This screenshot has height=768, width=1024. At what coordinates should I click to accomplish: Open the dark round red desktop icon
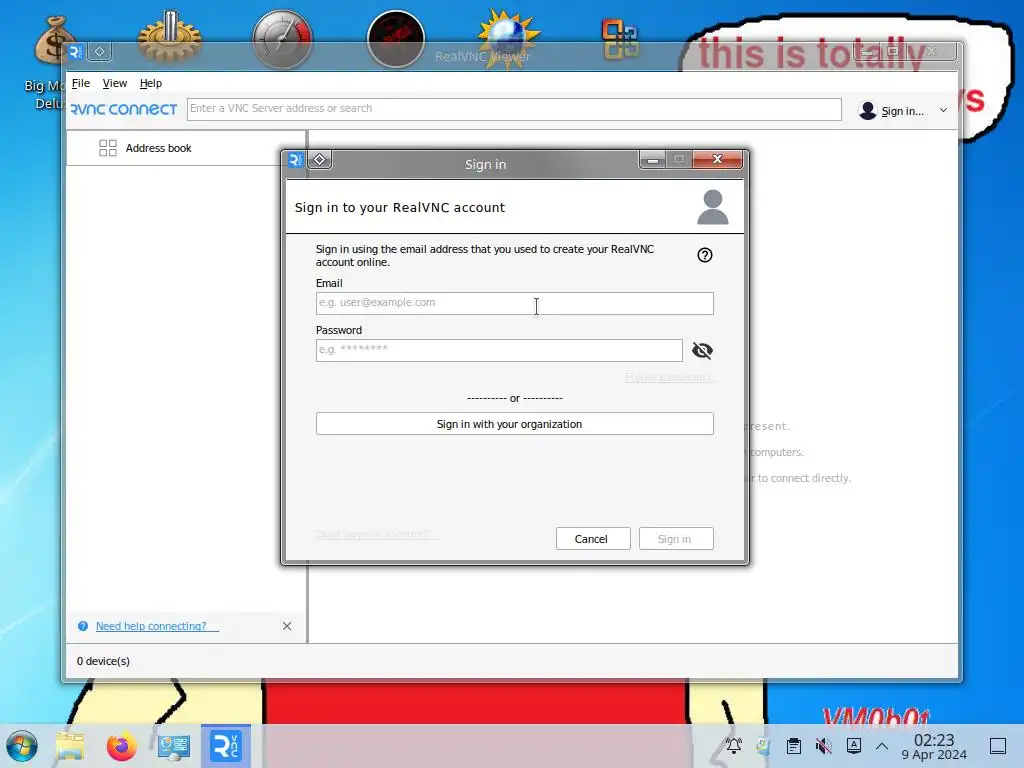(x=396, y=39)
